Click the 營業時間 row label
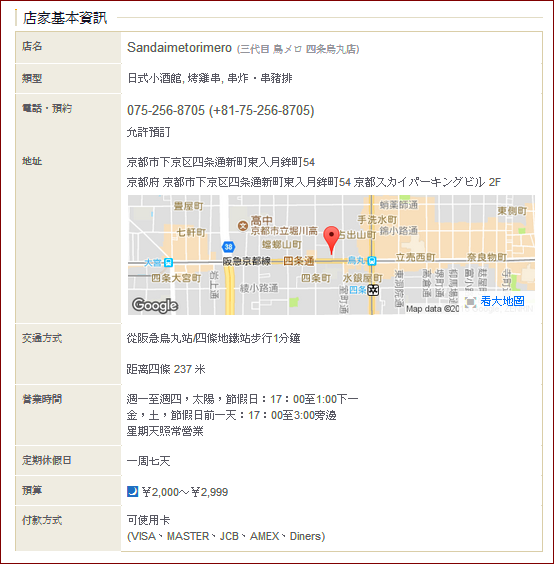The height and width of the screenshot is (564, 554). [42, 399]
